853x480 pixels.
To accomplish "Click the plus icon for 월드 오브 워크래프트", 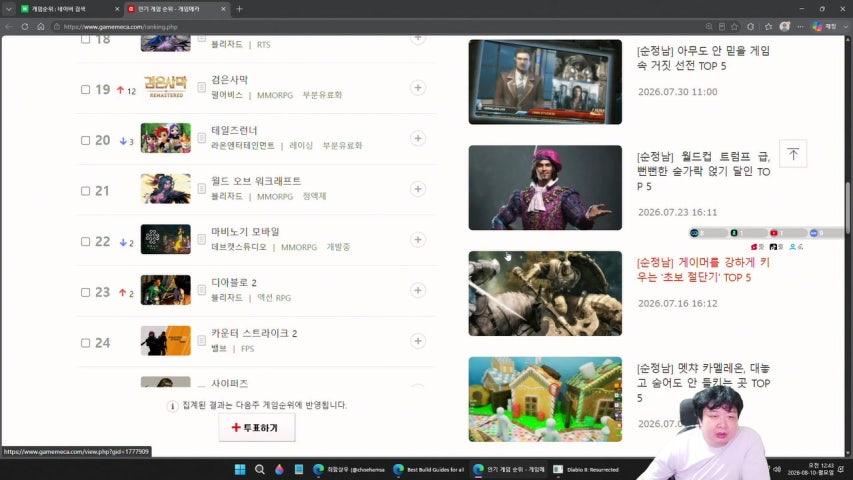I will [x=418, y=189].
